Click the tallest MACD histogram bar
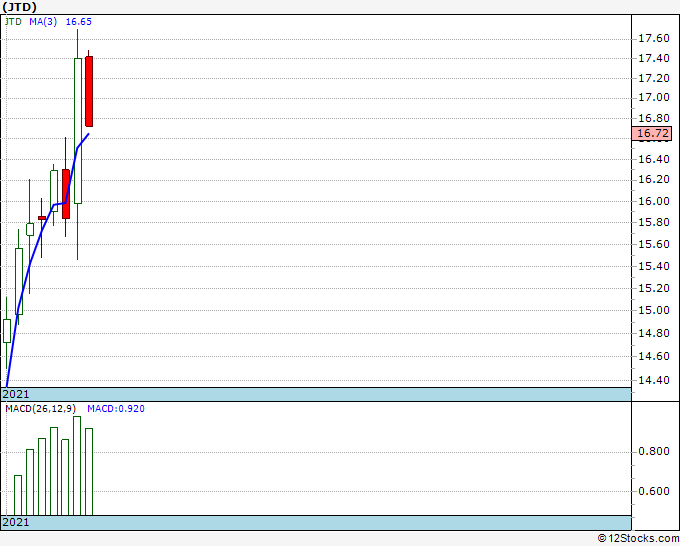Viewport: 680px width, 546px height. 77,466
